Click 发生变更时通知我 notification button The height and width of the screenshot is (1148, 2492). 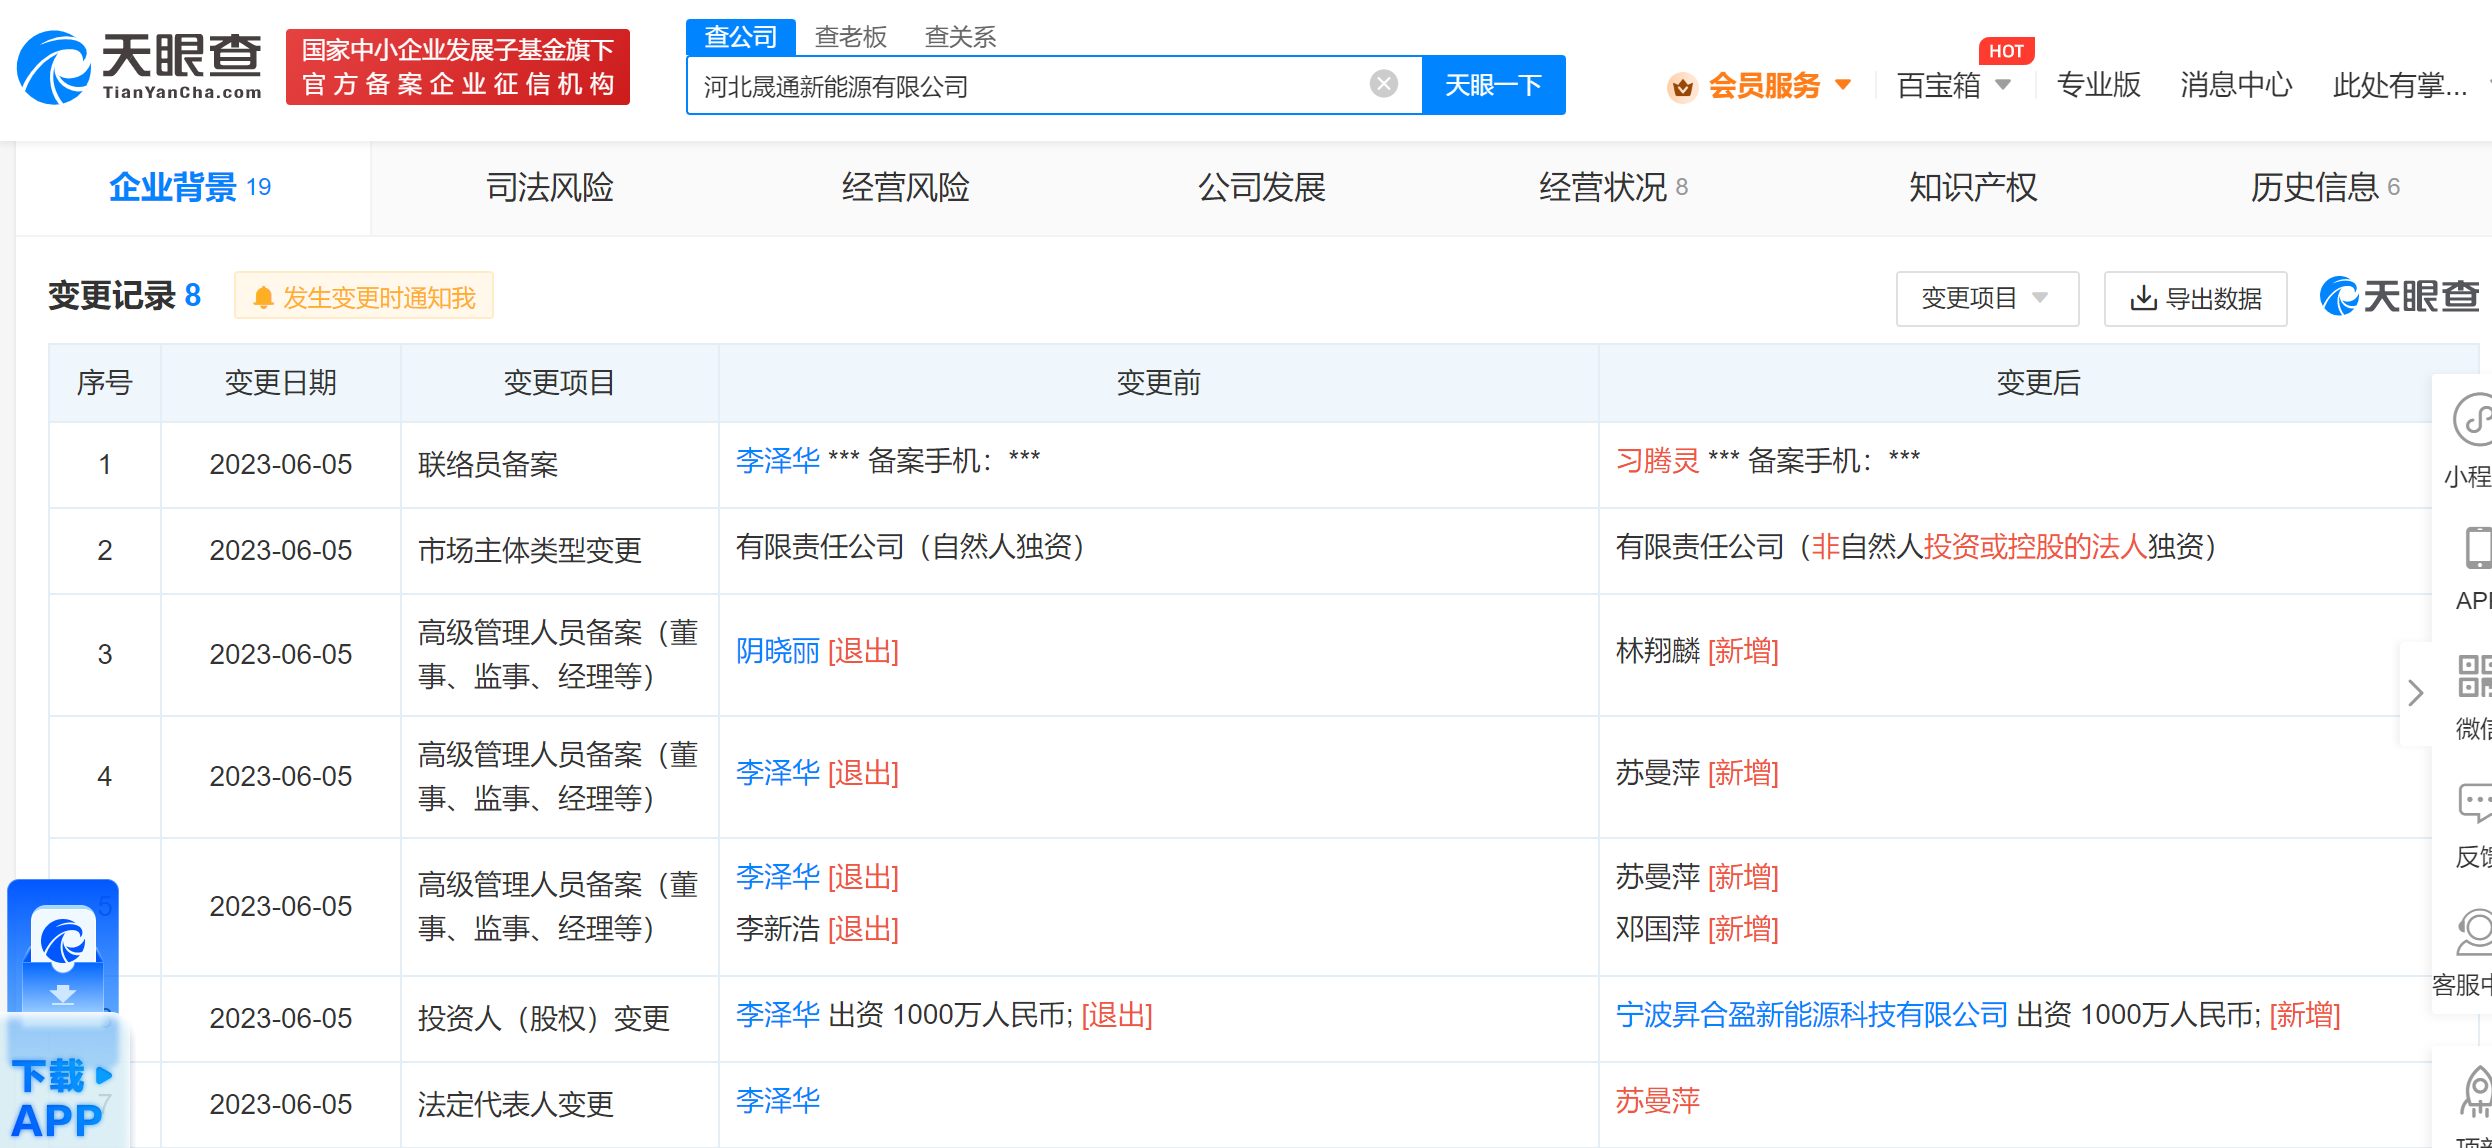364,297
